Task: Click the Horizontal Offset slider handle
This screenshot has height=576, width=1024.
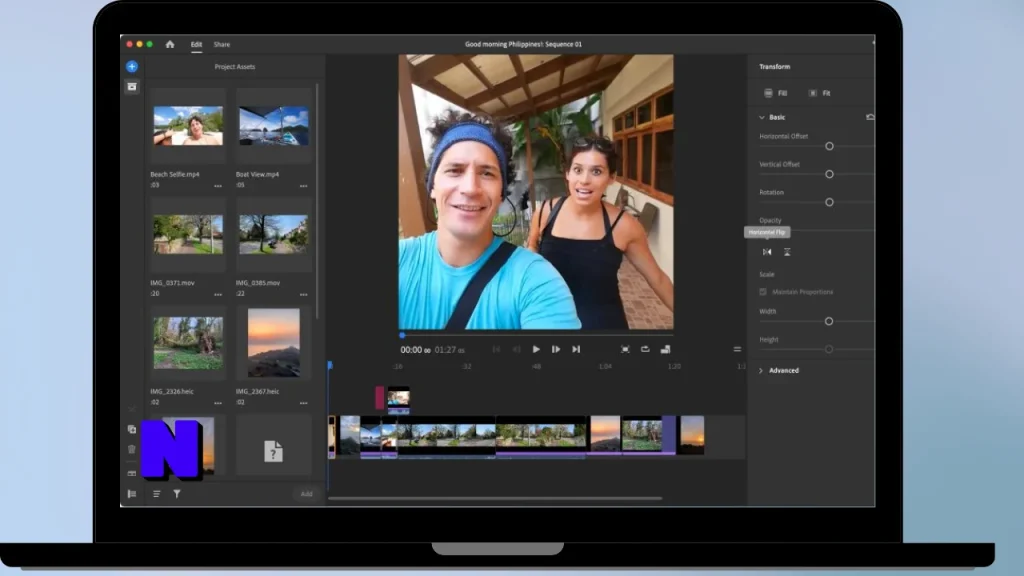Action: pyautogui.click(x=829, y=146)
